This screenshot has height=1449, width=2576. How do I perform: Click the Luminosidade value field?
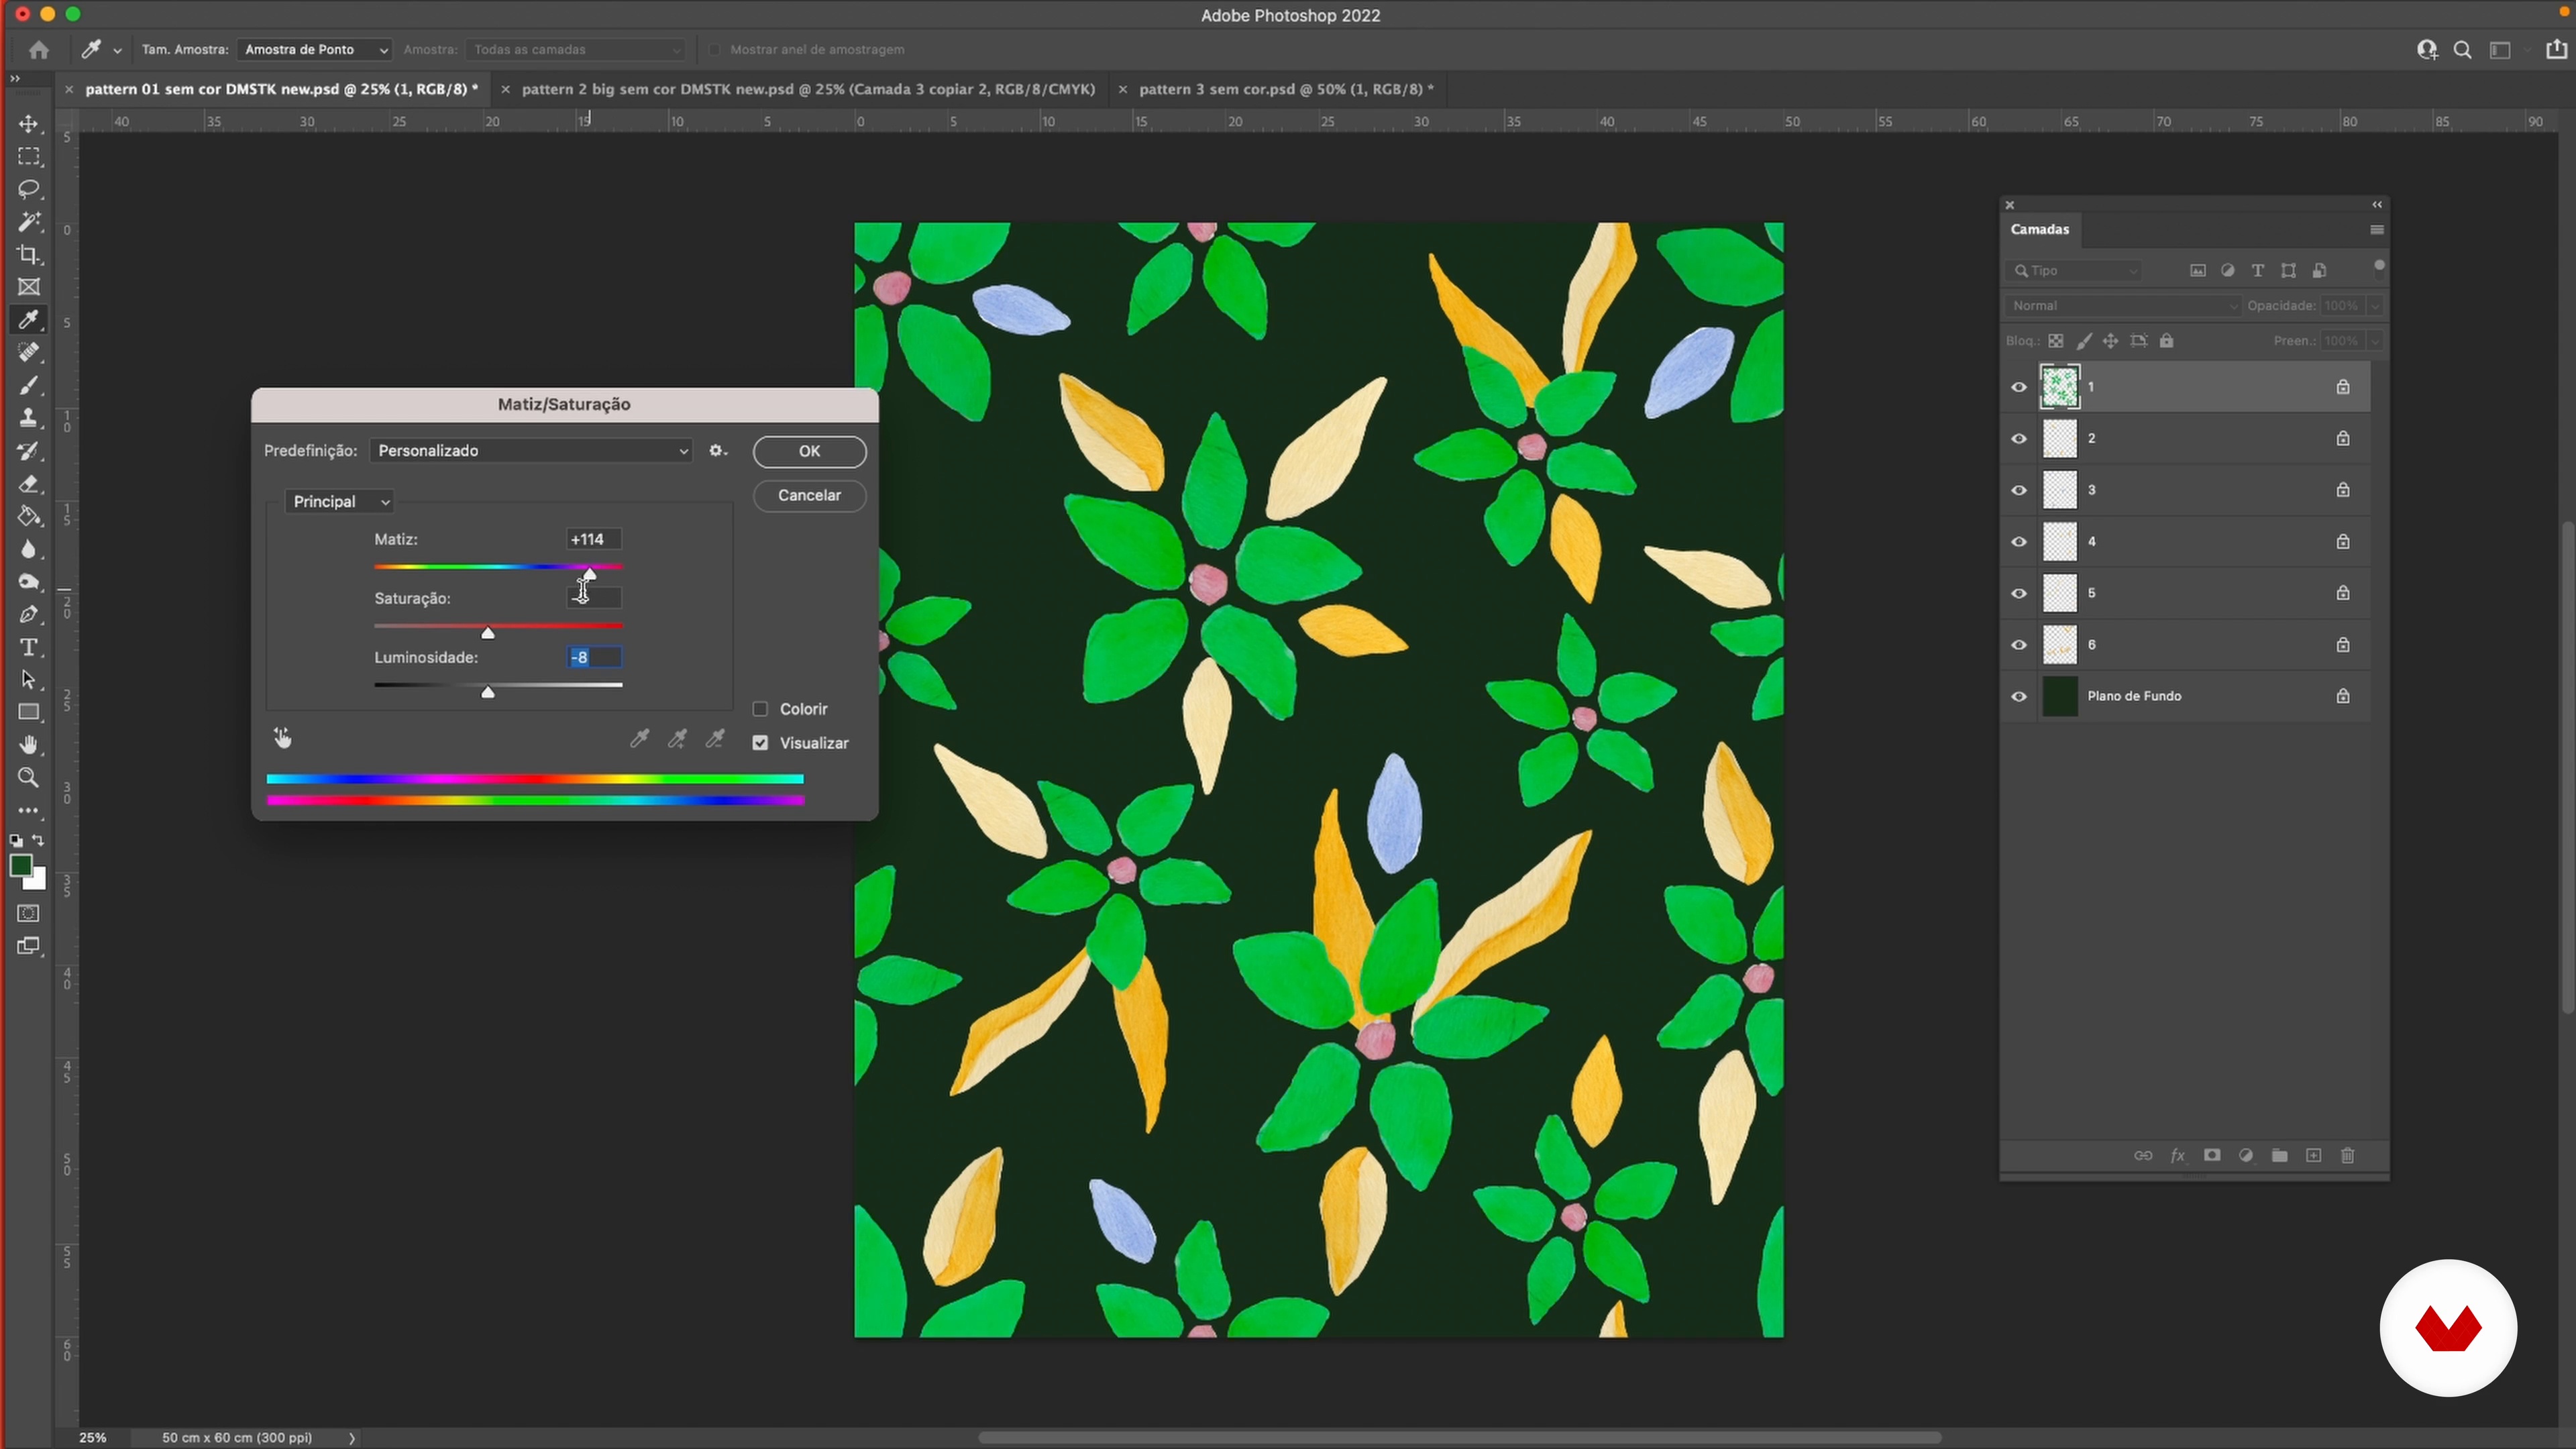tap(594, 657)
